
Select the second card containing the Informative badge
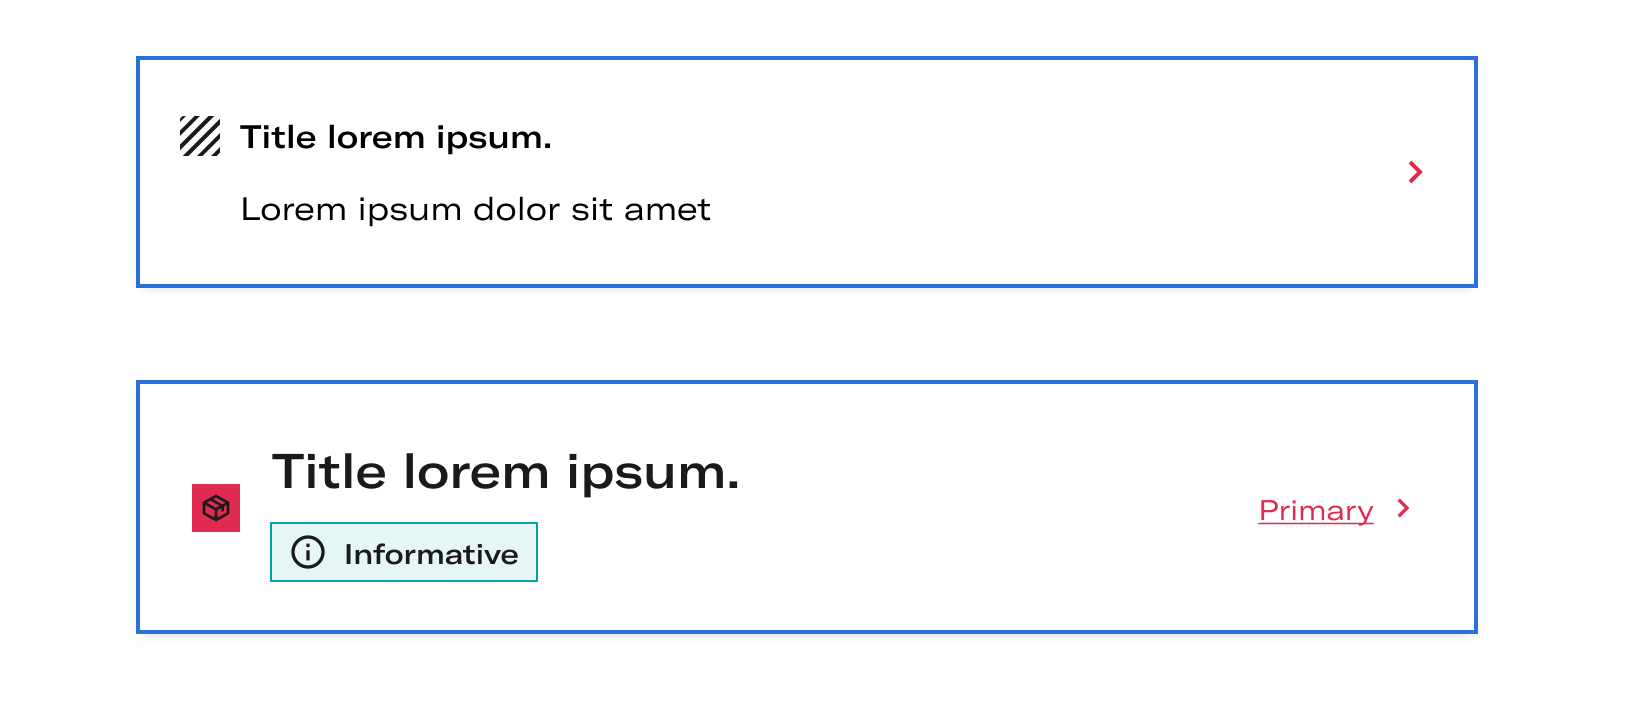(807, 507)
